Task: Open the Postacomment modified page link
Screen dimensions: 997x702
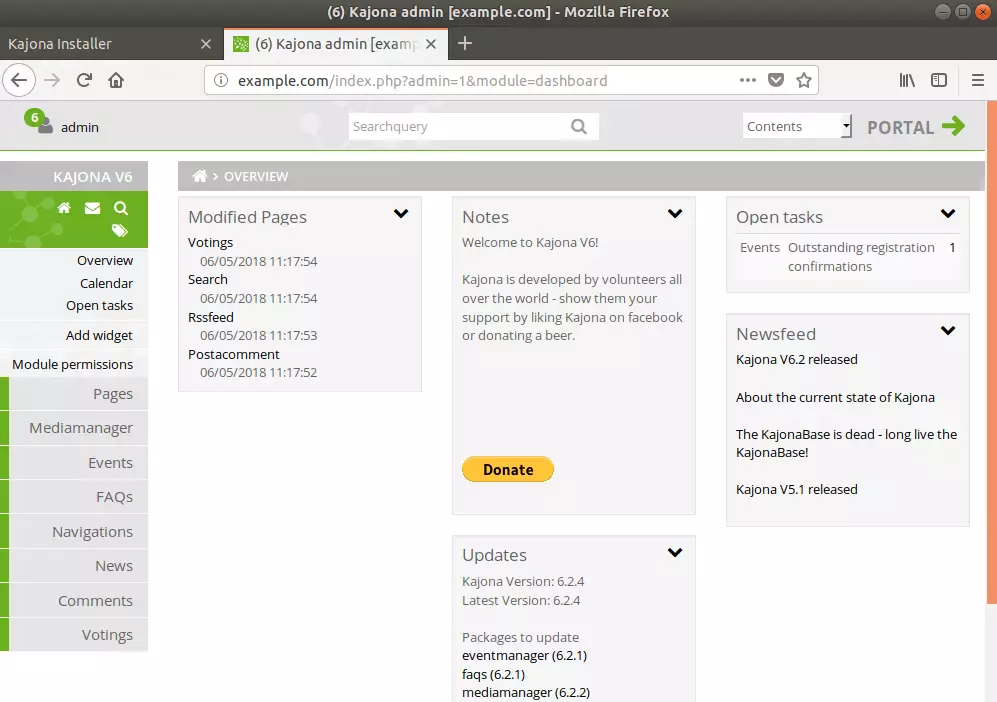Action: pyautogui.click(x=233, y=354)
